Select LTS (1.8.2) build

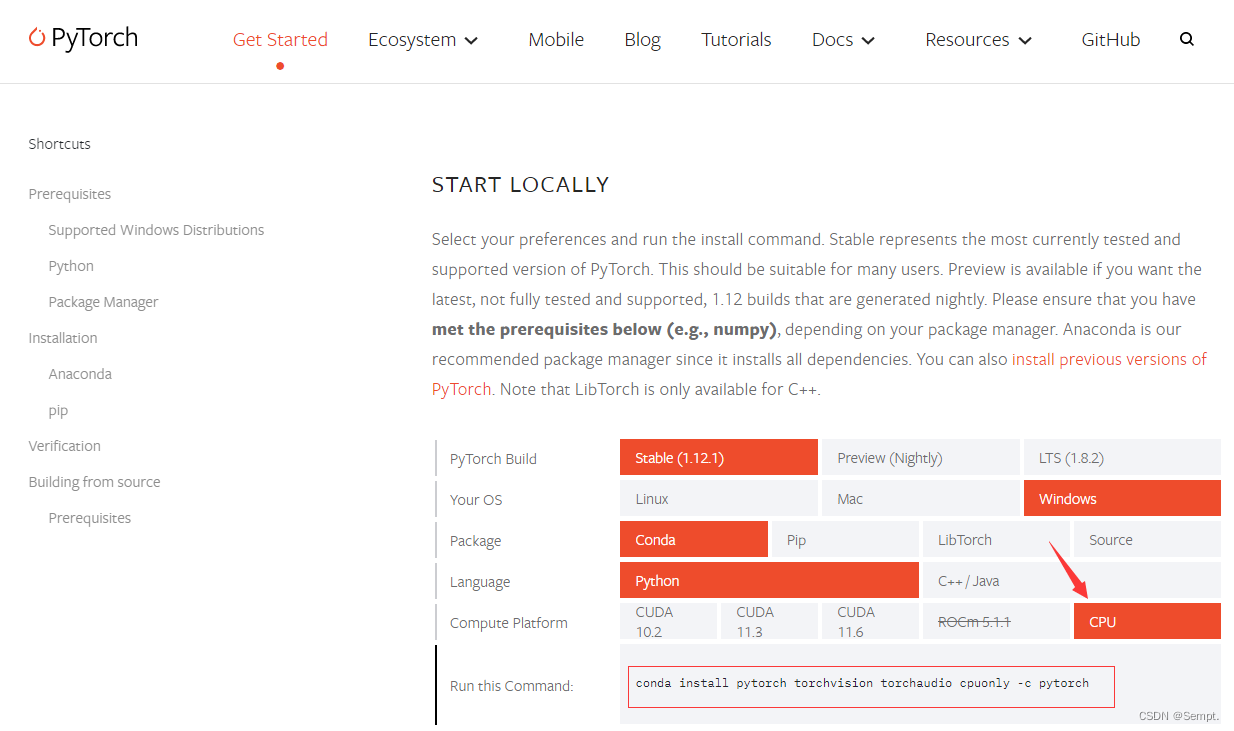tap(1122, 457)
